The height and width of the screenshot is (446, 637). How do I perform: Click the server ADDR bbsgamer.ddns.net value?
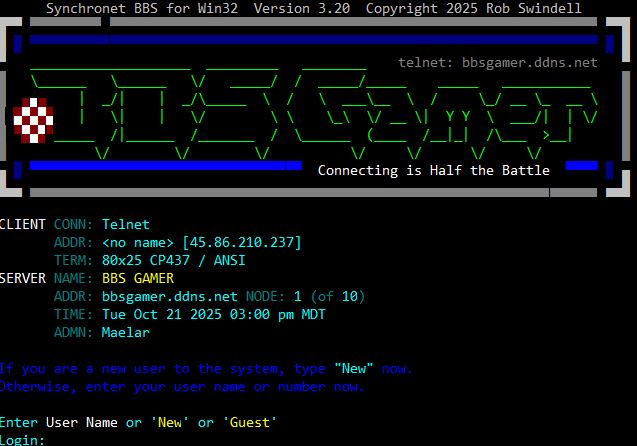coord(170,296)
